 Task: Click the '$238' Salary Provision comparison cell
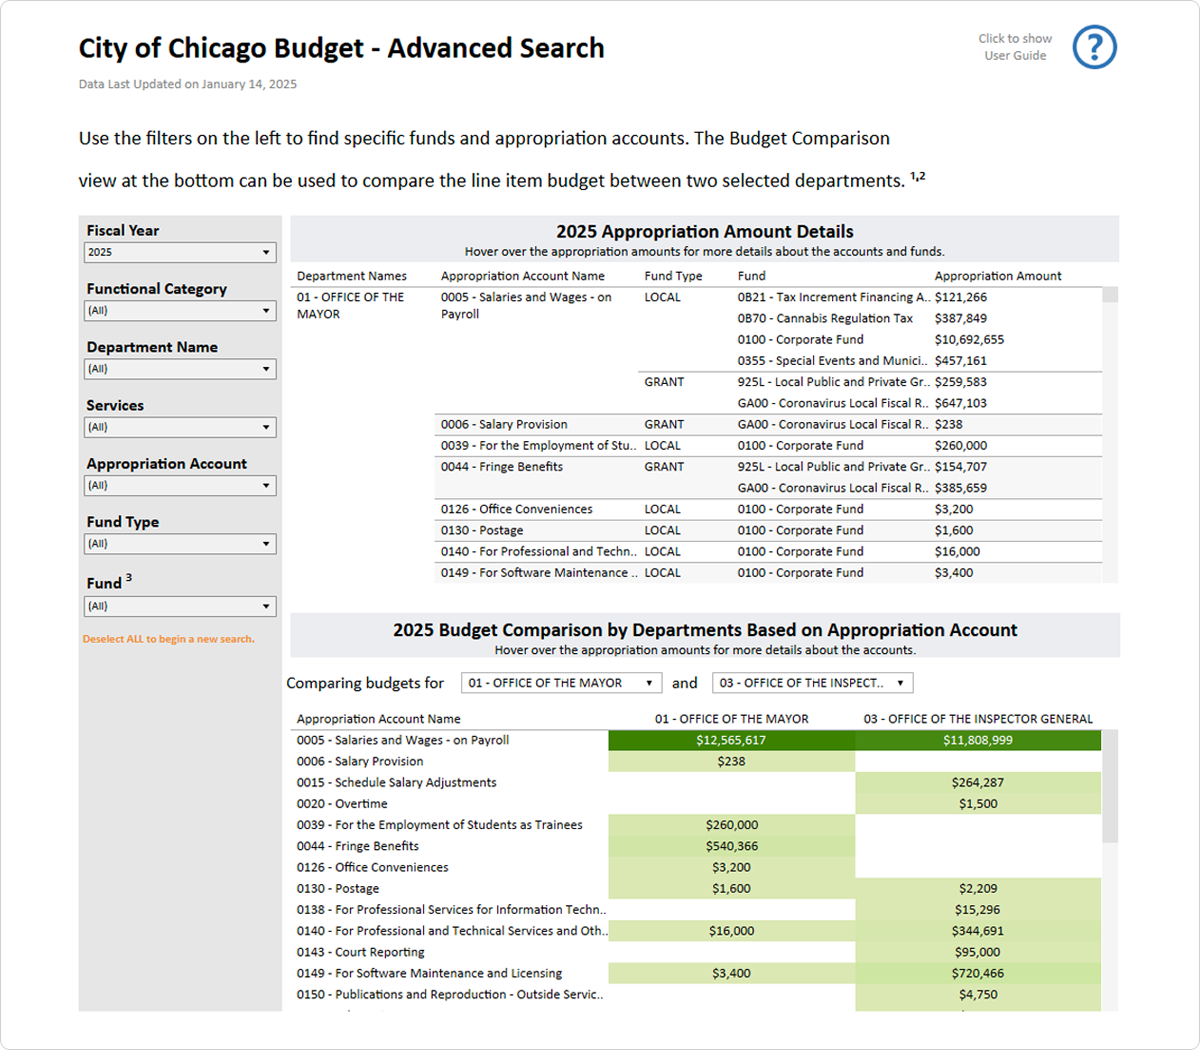[731, 761]
